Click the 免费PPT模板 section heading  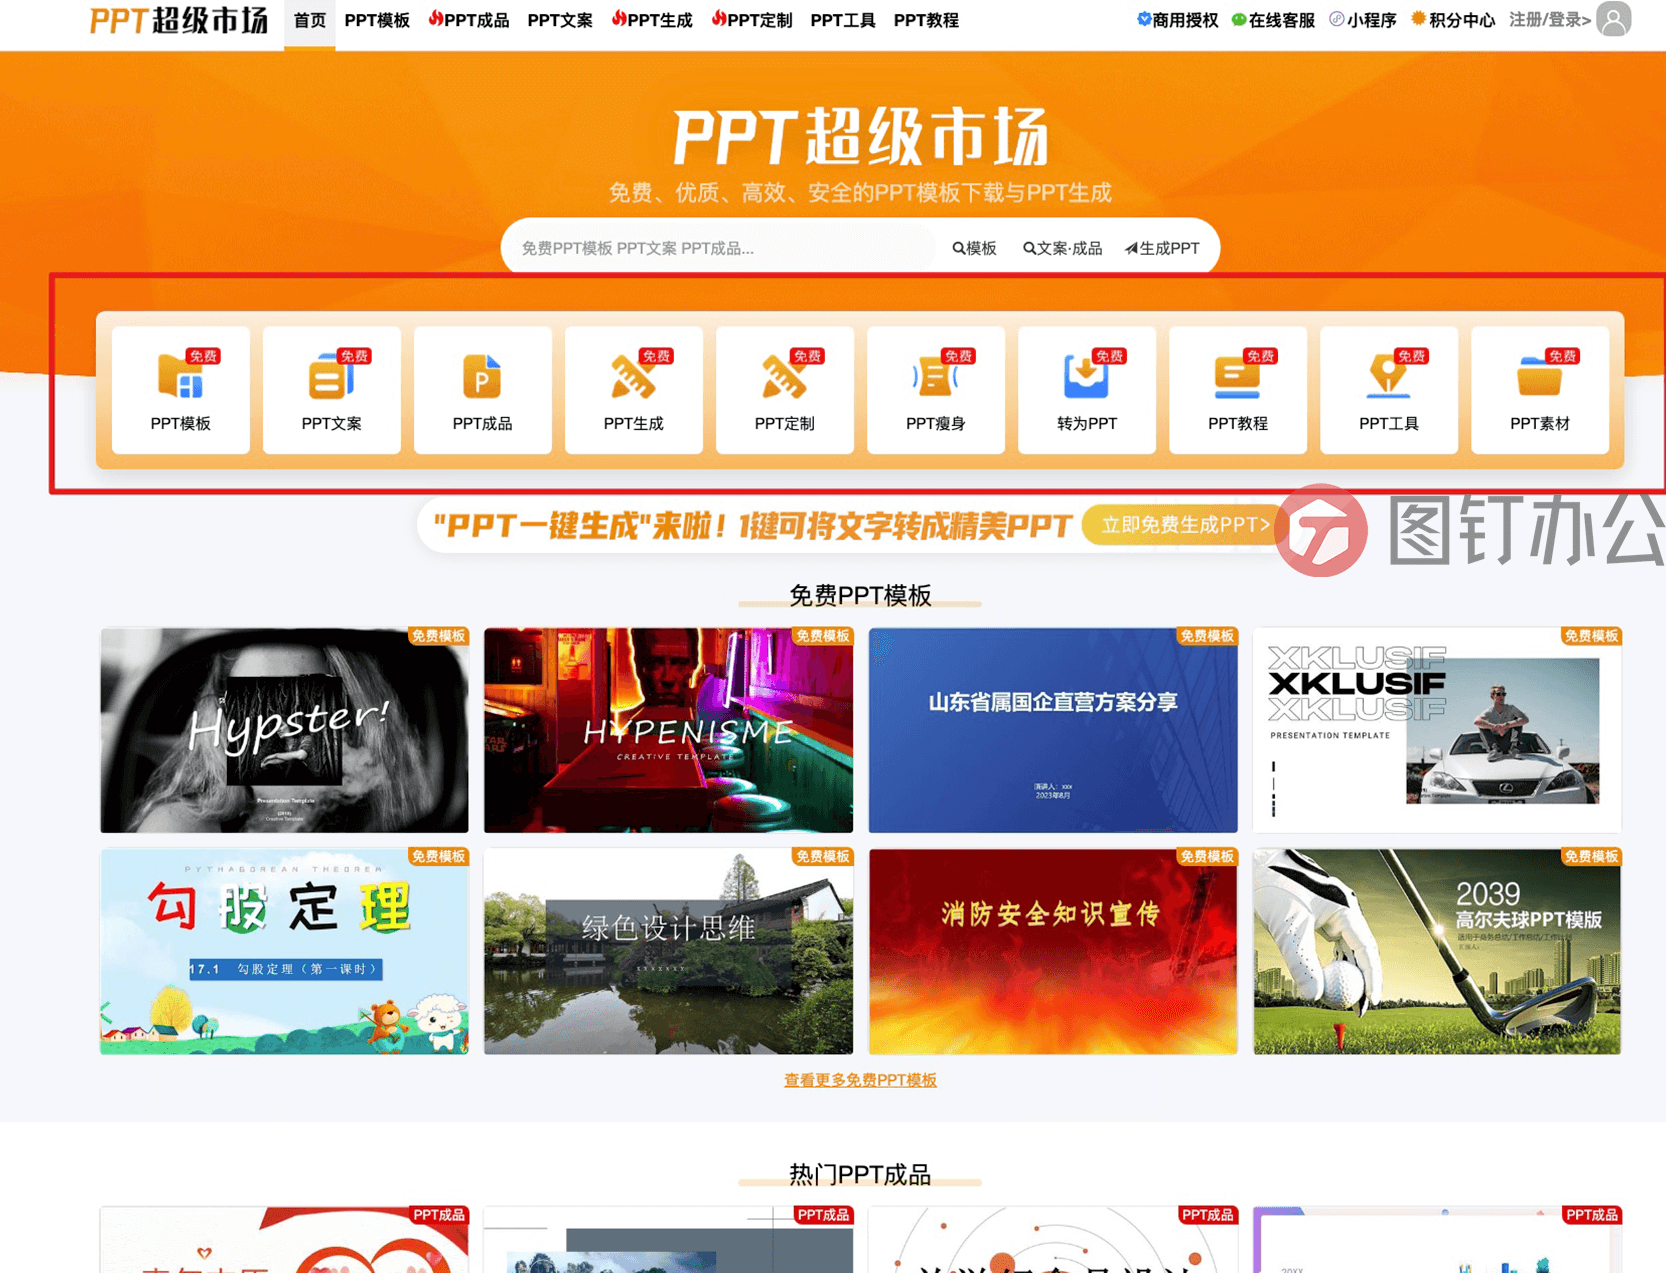tap(860, 595)
